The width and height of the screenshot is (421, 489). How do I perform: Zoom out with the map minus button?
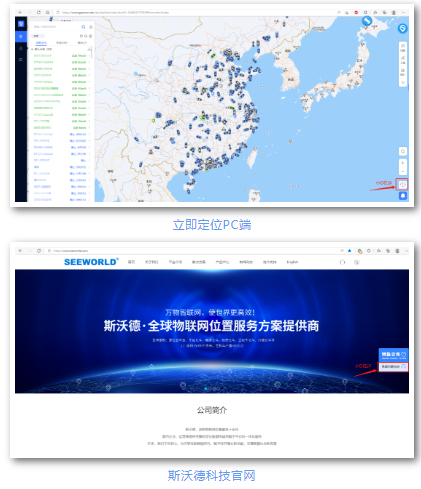403,171
